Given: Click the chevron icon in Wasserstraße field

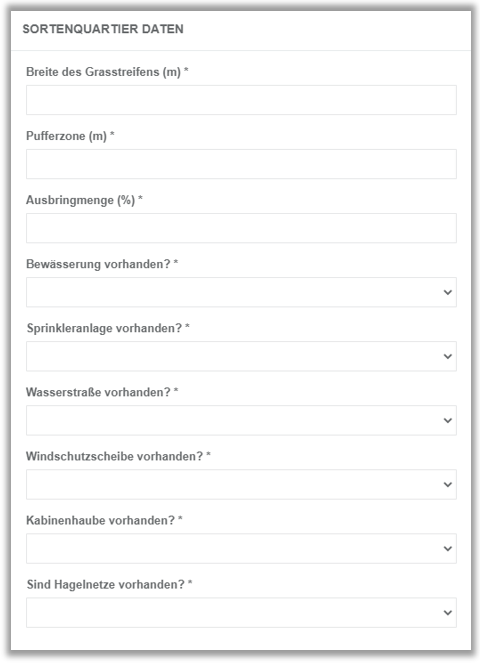Looking at the screenshot, I should (x=447, y=420).
